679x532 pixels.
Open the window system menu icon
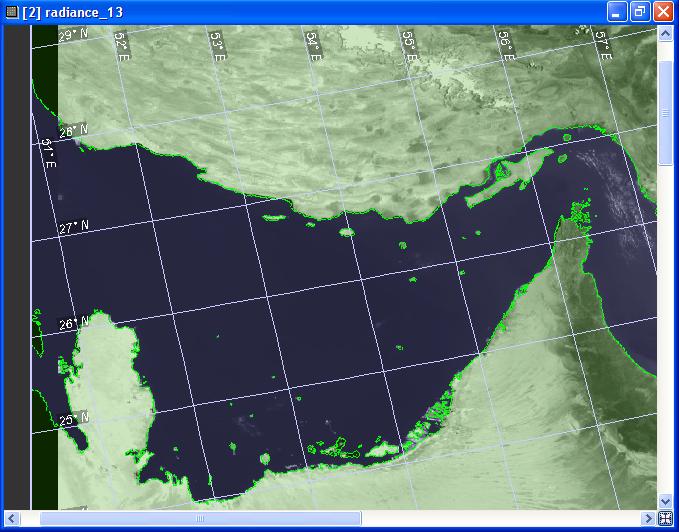click(11, 12)
